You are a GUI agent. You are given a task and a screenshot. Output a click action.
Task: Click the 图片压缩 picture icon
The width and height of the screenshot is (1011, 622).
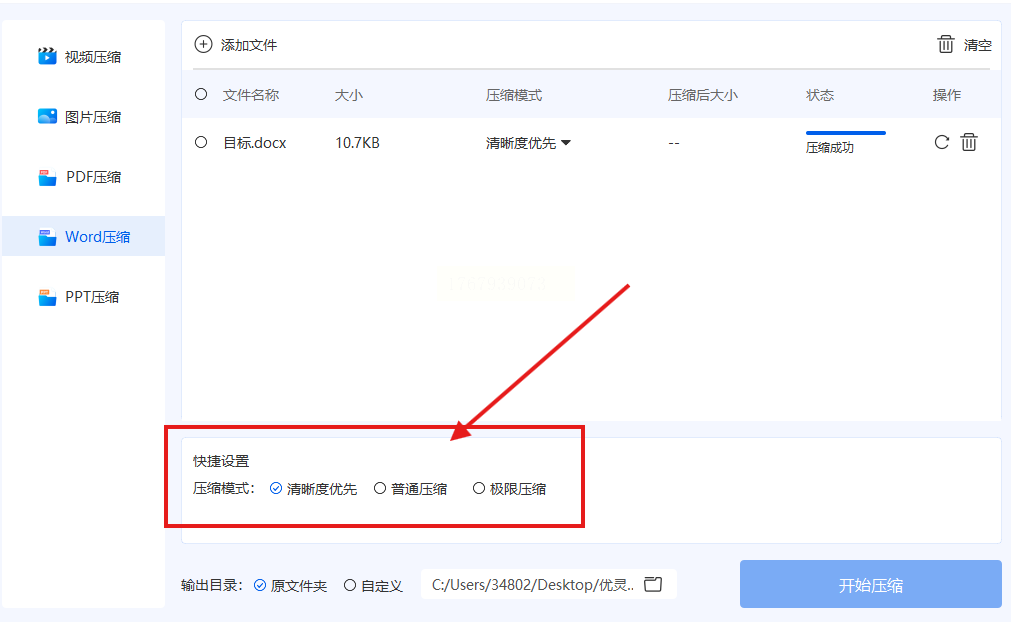pos(47,117)
